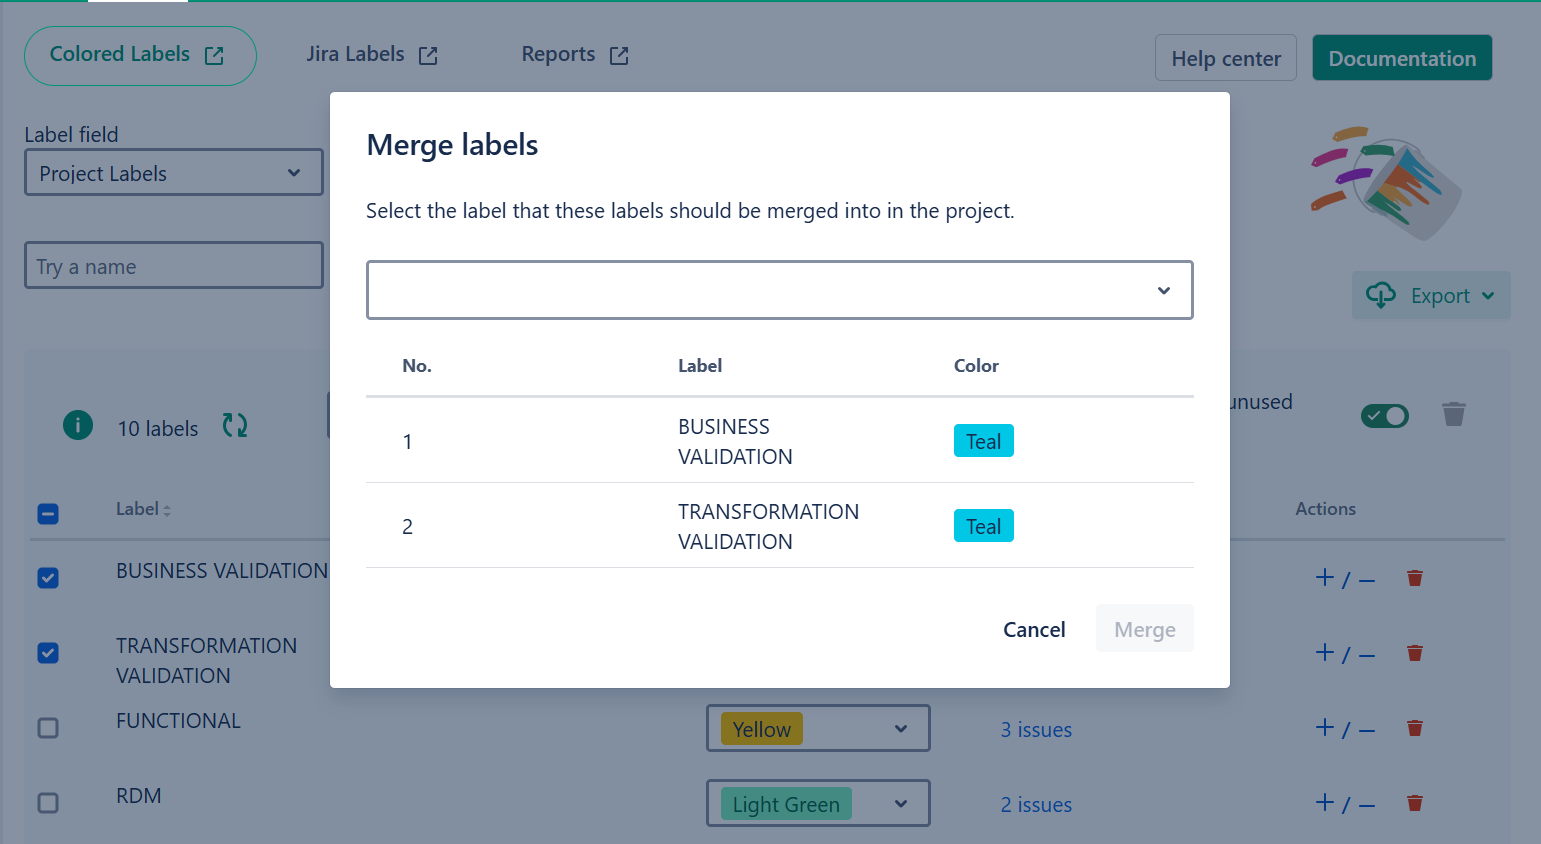This screenshot has height=844, width=1541.
Task: Turn off the unused labels toggle switch
Action: tap(1384, 416)
